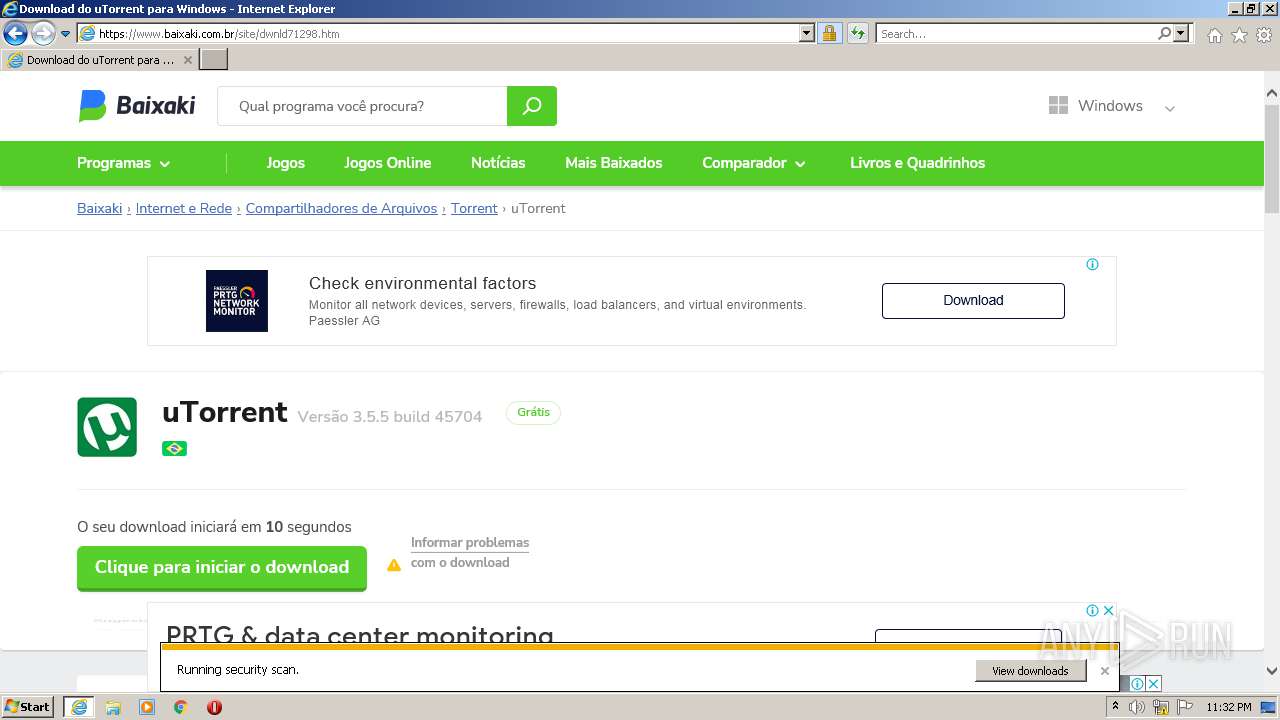Open the search provider dropdown arrow

[1182, 33]
